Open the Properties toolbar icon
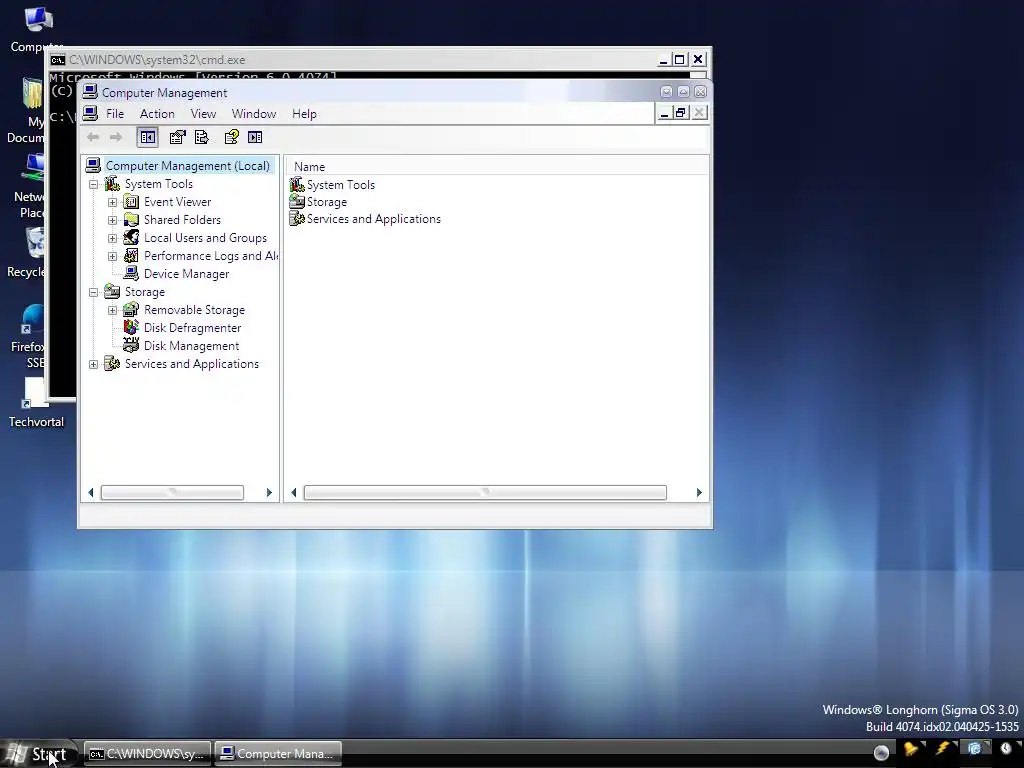Screen dimensions: 1024x768 click(177, 137)
